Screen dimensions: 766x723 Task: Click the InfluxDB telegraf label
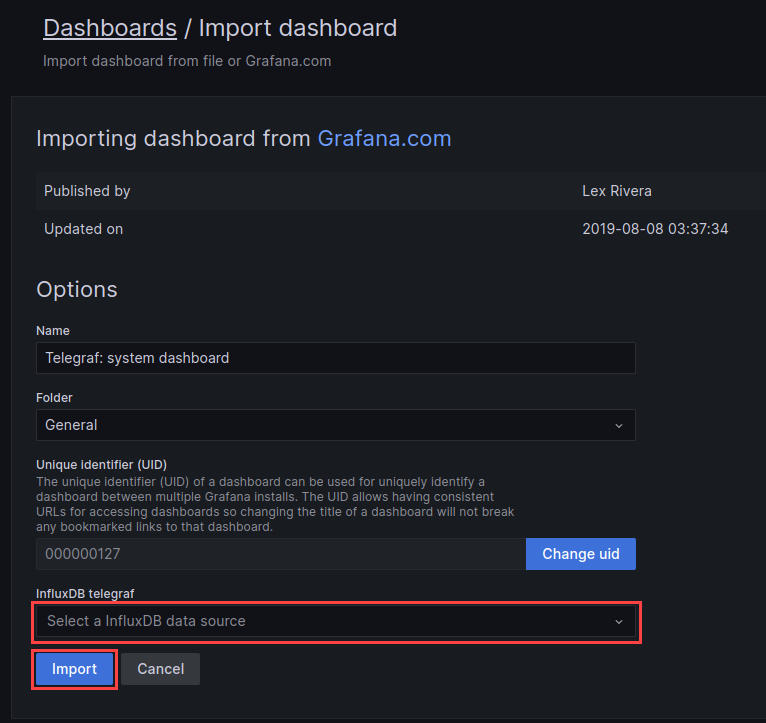(85, 594)
